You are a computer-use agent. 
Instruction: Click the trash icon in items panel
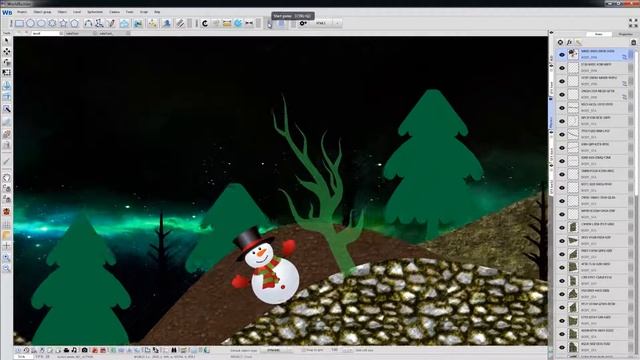click(633, 42)
